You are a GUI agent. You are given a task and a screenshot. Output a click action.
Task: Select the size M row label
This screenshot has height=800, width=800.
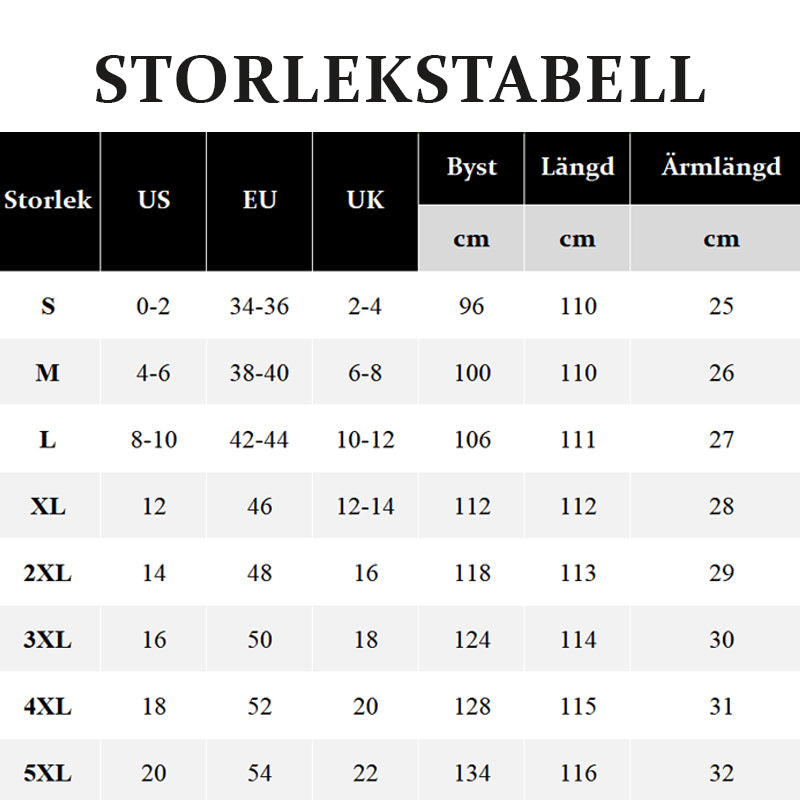(47, 373)
